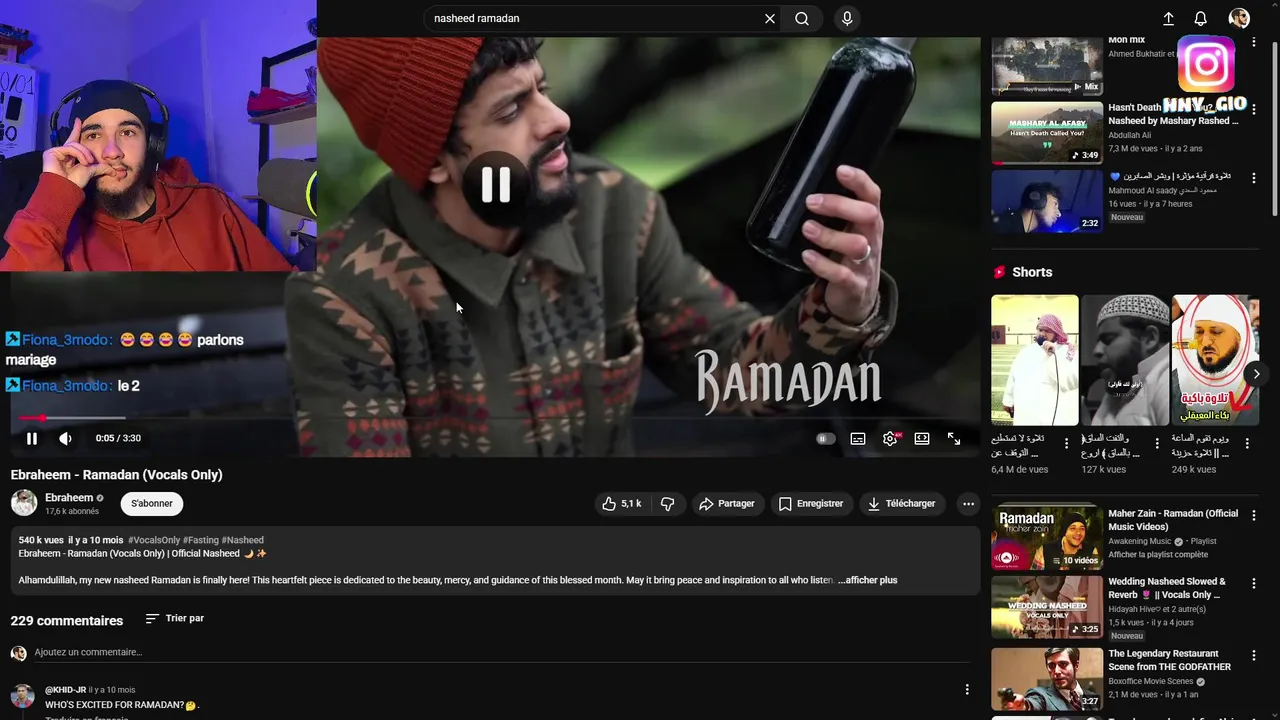
Task: Play The Godfather restaurant scene thumbnail
Action: tap(1047, 679)
